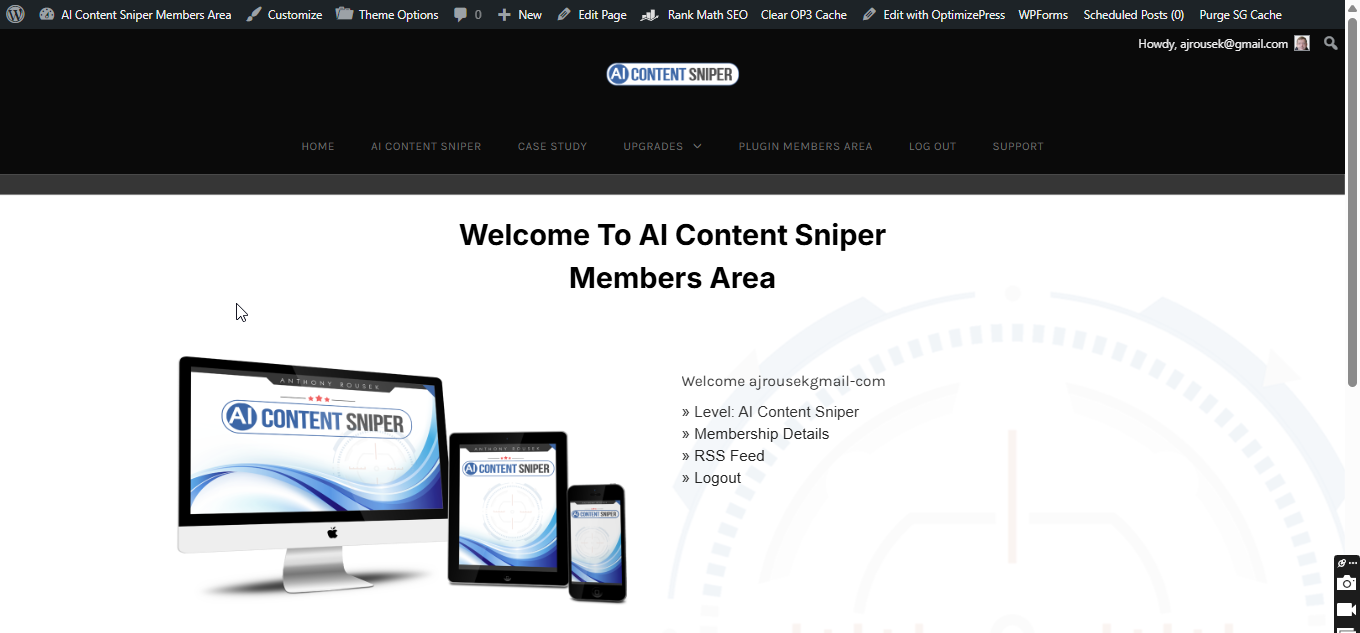Screen dimensions: 1360x633
Task: Click the Logout link under welcome
Action: click(717, 478)
